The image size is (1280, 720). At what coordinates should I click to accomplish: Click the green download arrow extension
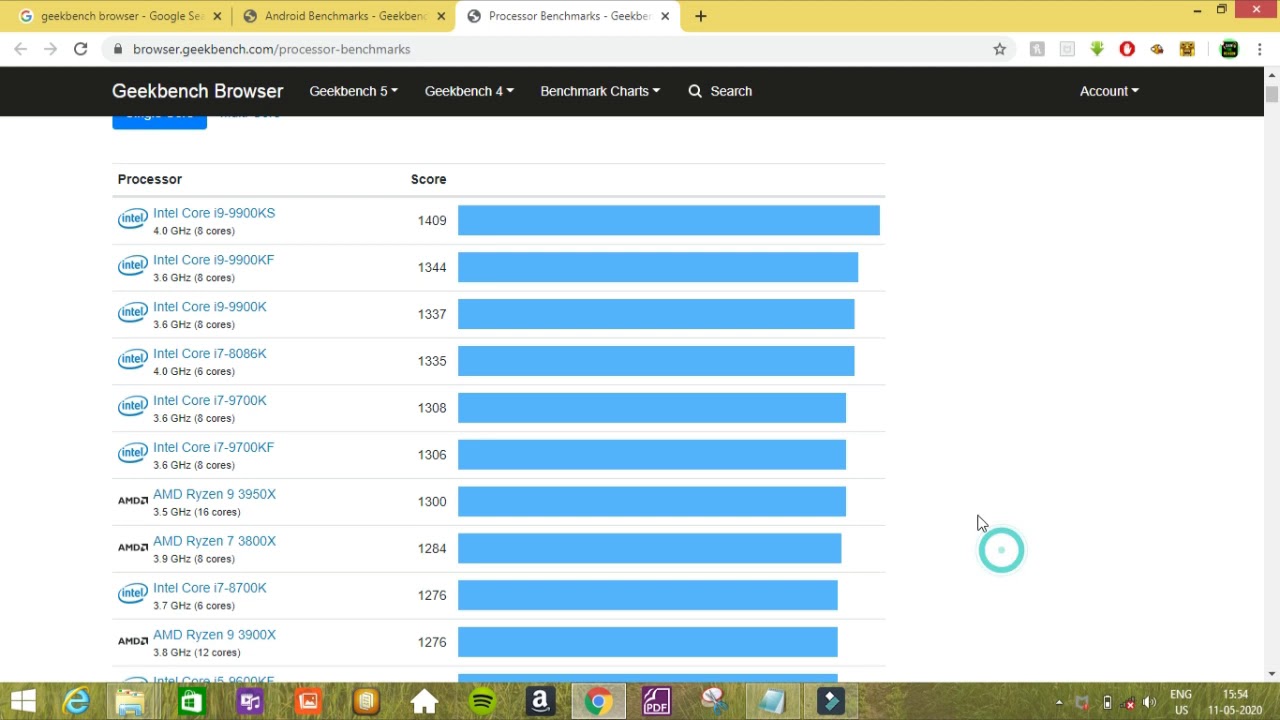coord(1097,49)
